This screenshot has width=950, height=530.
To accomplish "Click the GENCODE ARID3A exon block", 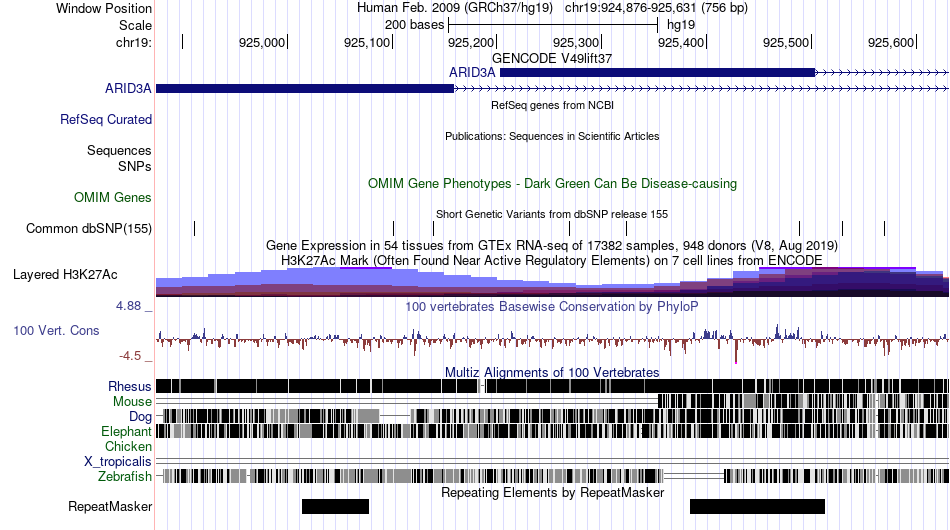I will pyautogui.click(x=657, y=73).
